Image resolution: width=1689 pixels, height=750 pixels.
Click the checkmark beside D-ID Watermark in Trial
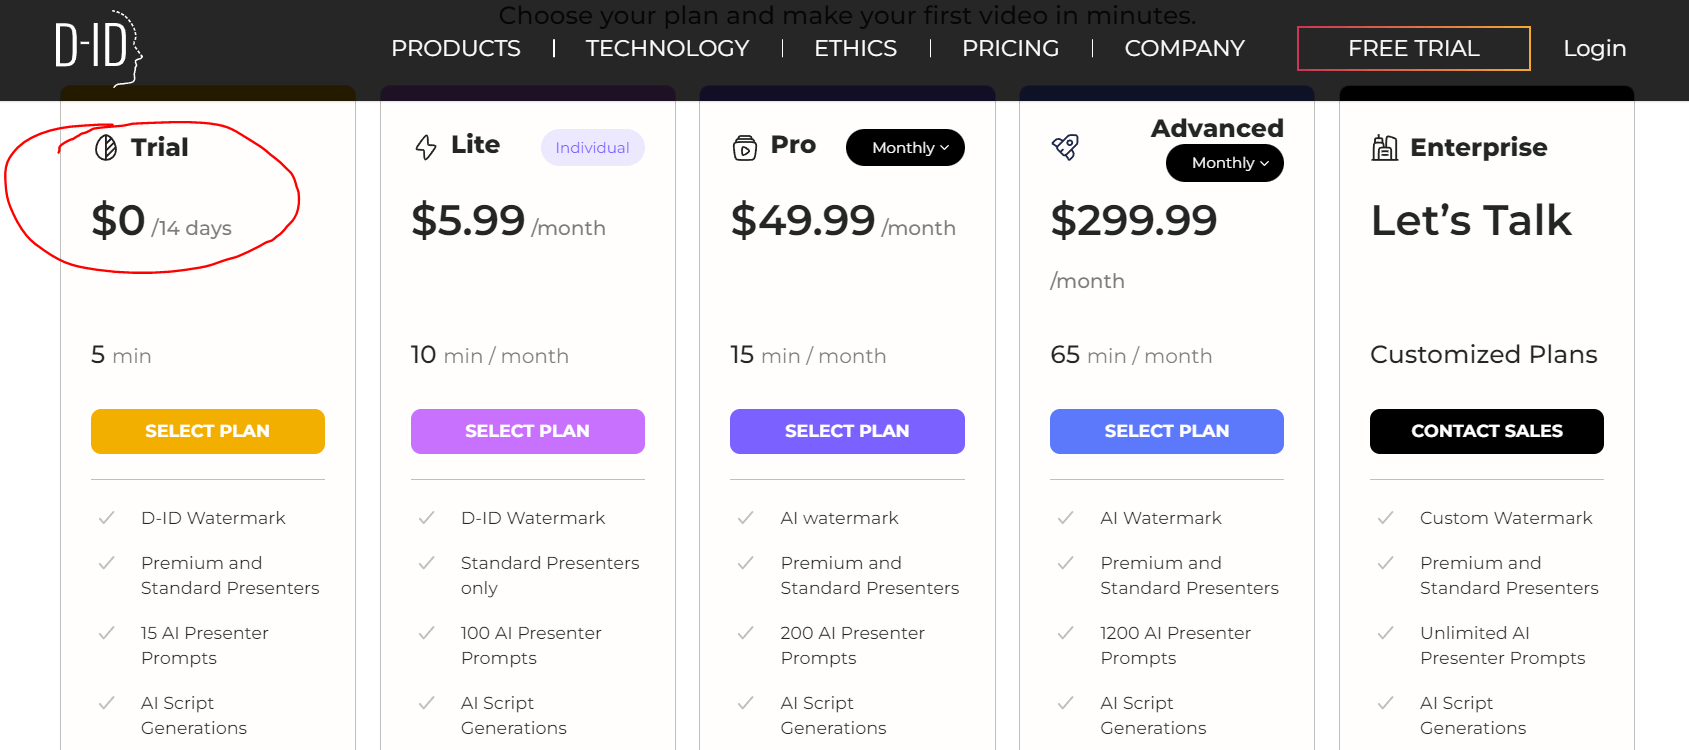[x=106, y=518]
